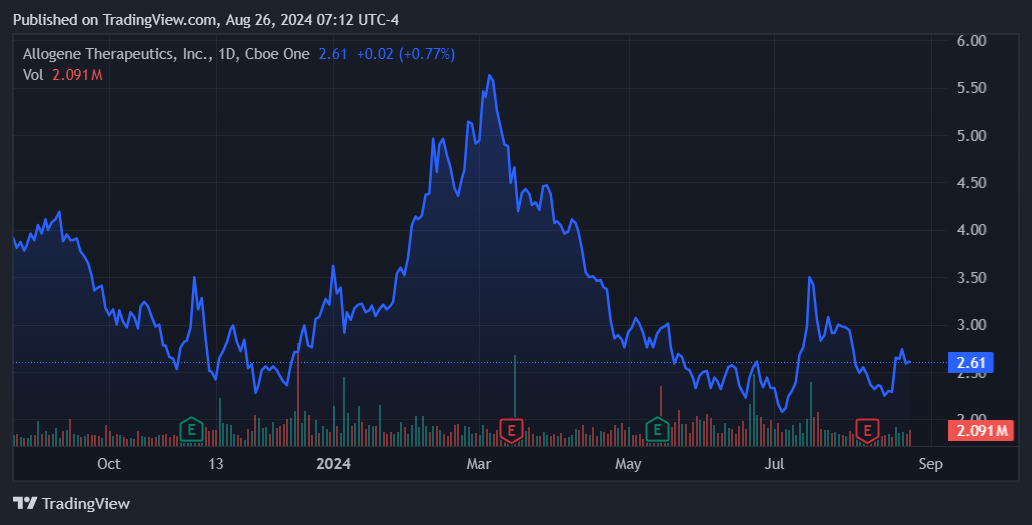Screen dimensions: 1032x525
Task: Click the price line peak in March
Action: pyautogui.click(x=489, y=76)
